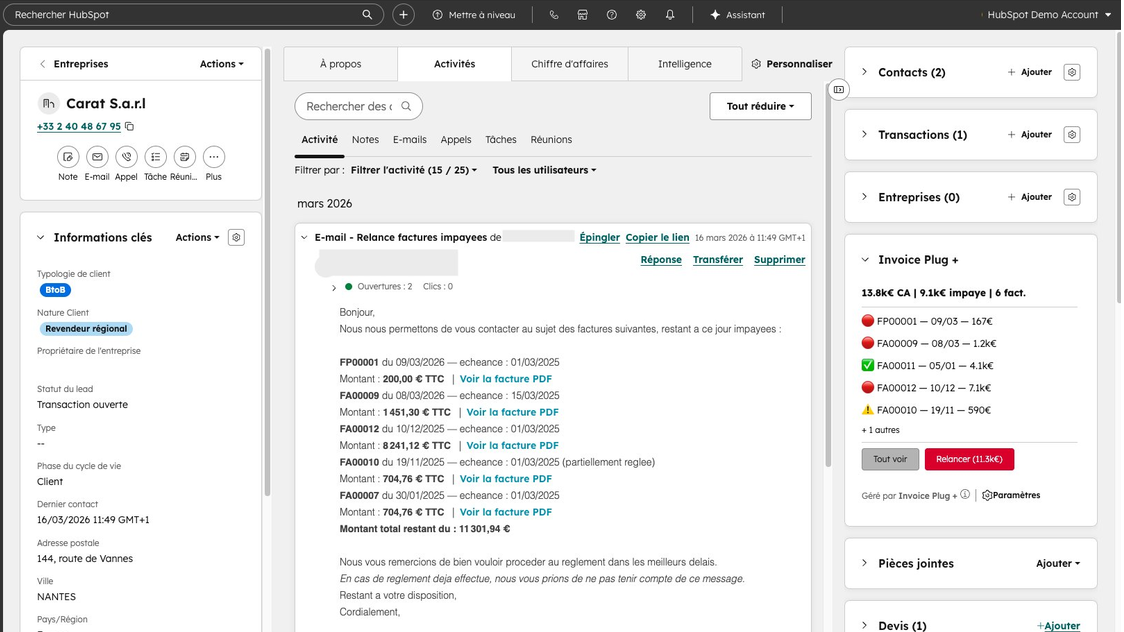Open the HubSpot Demo Account menu
1124x632 pixels.
pyautogui.click(x=1049, y=14)
